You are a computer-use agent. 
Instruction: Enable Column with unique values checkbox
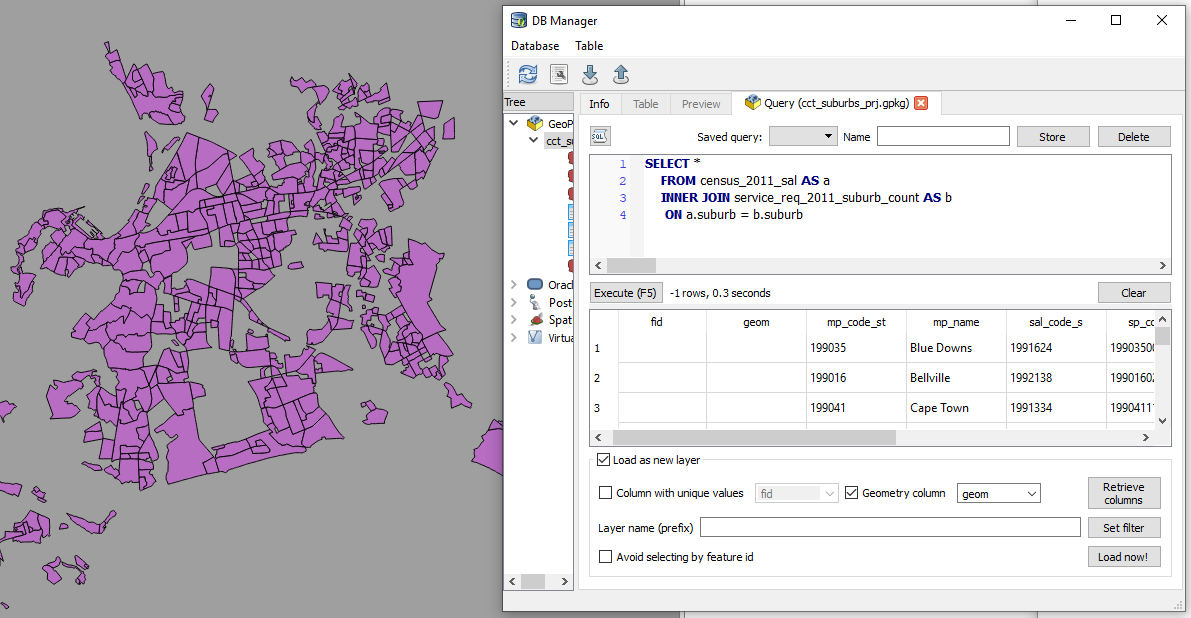605,493
